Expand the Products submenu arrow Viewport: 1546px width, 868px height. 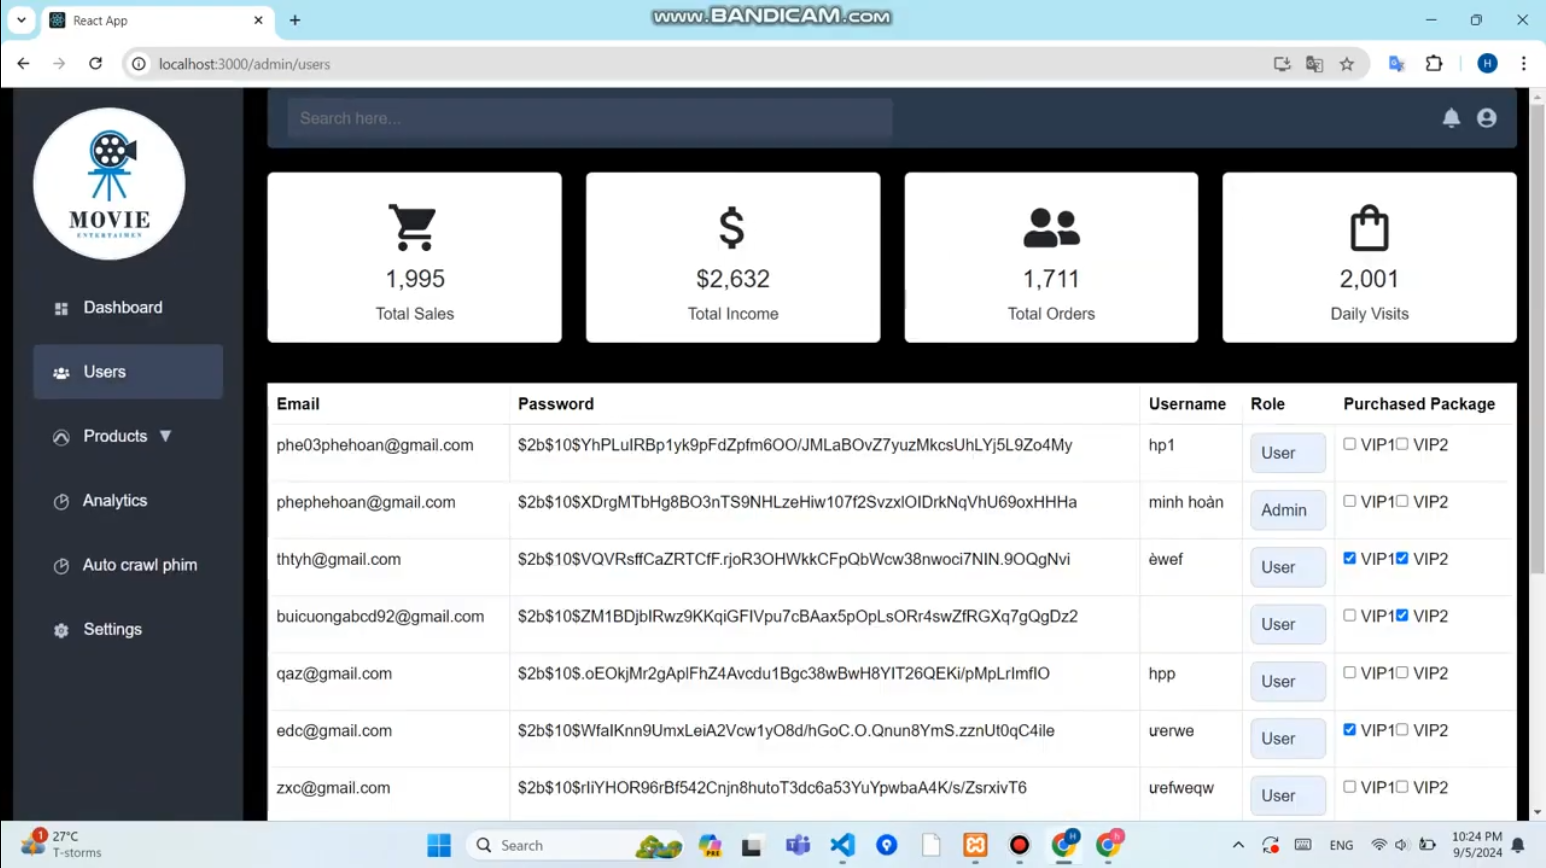pos(166,436)
